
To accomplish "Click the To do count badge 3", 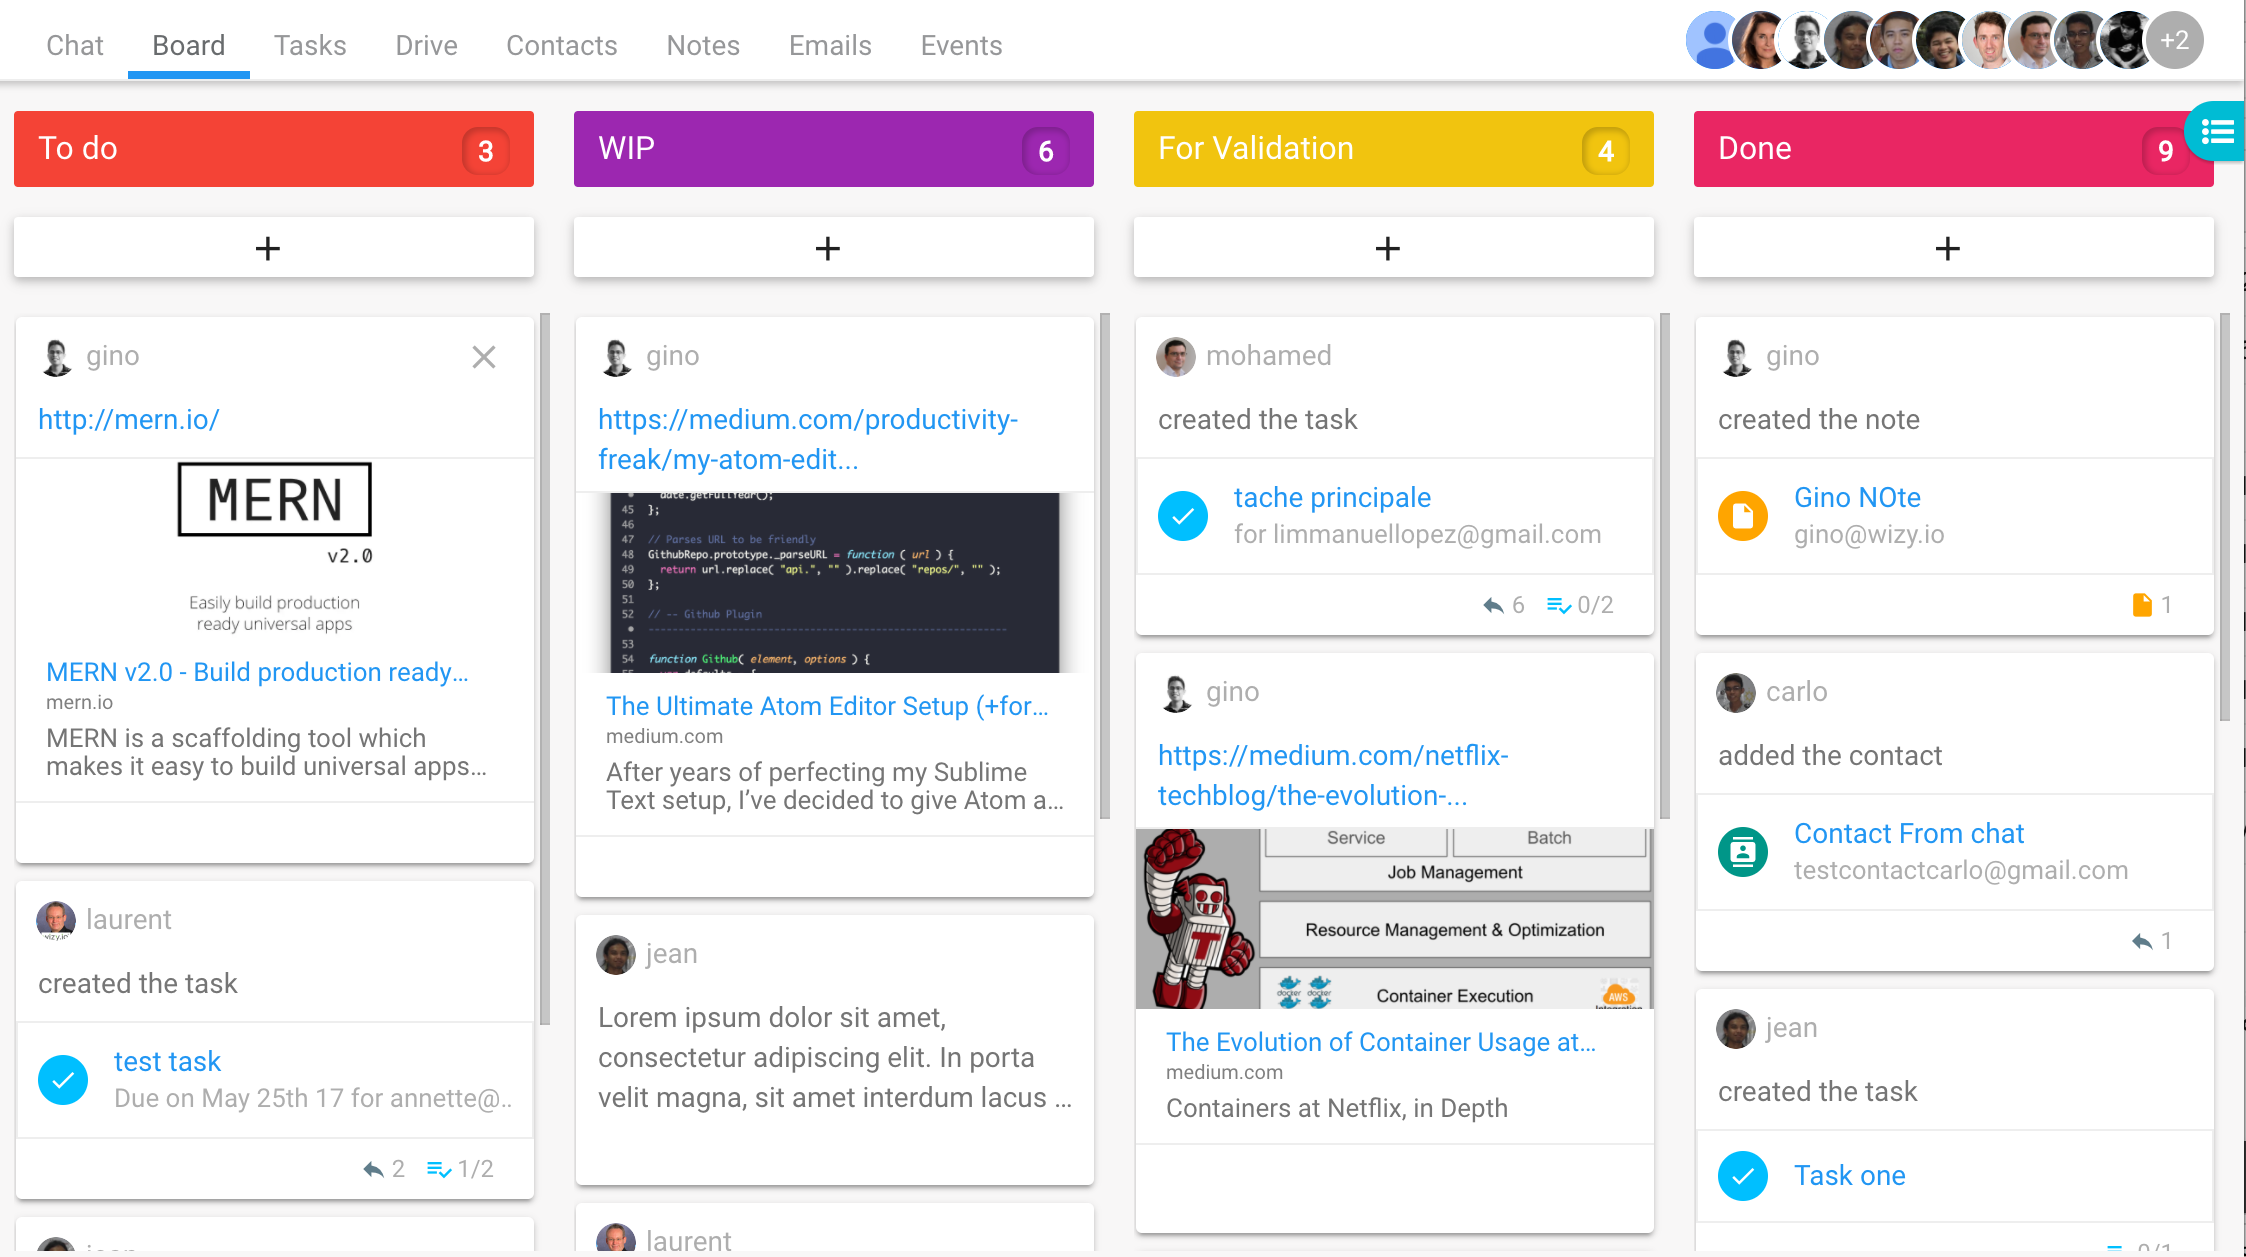I will tap(486, 151).
